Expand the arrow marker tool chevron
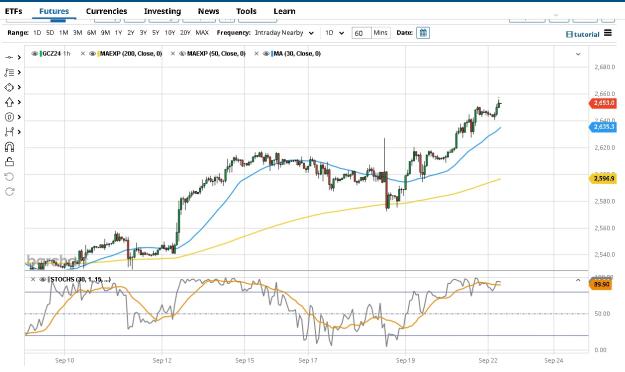Image resolution: width=625 pixels, height=372 pixels. point(19,102)
